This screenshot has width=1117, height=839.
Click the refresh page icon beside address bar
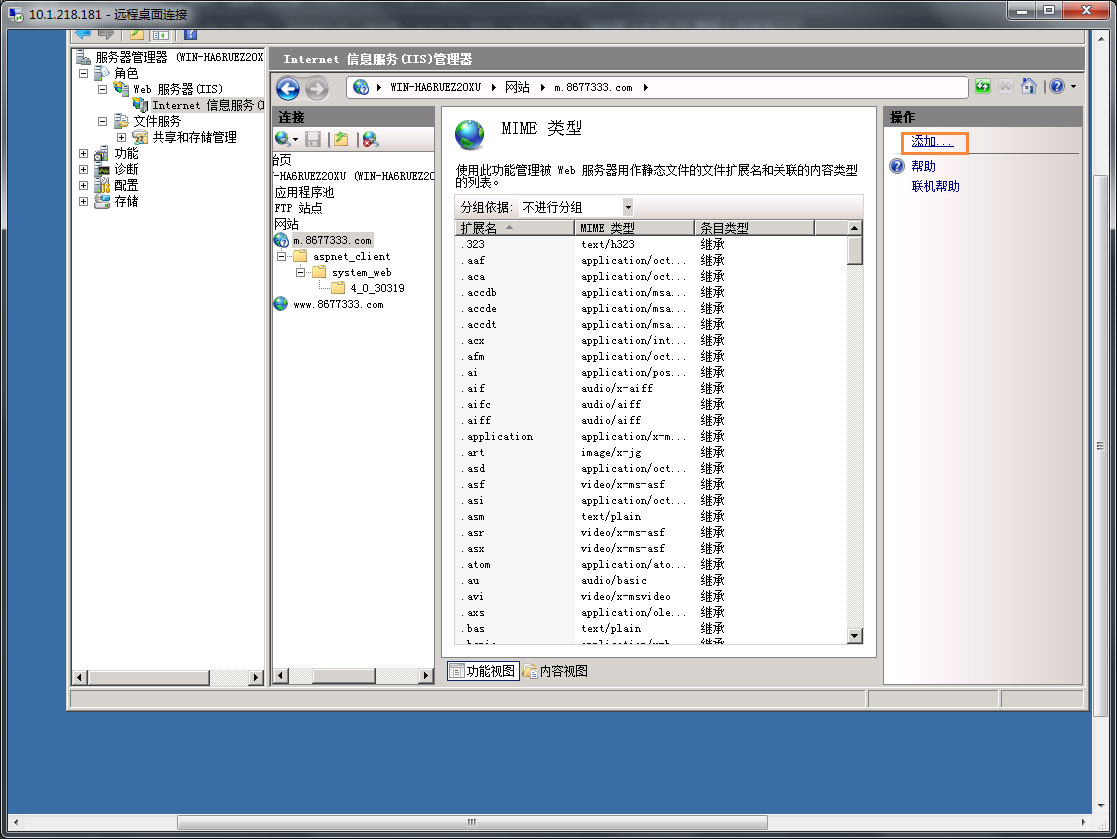click(983, 87)
